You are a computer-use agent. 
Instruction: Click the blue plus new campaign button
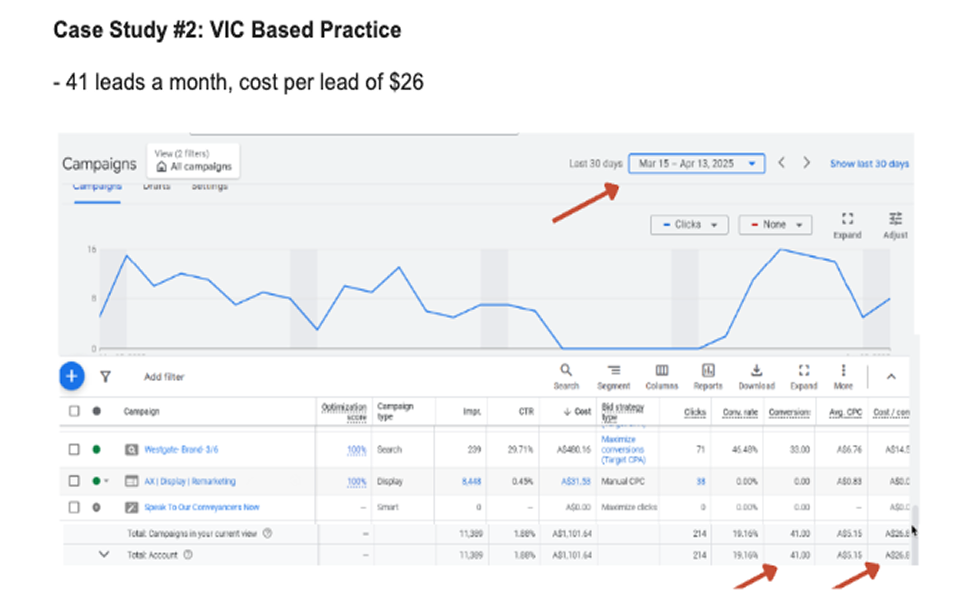71,377
